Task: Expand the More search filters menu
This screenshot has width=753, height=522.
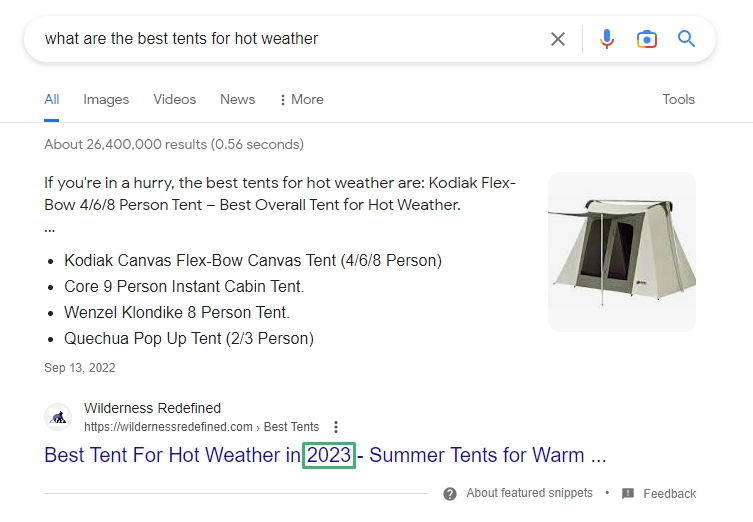Action: point(301,99)
